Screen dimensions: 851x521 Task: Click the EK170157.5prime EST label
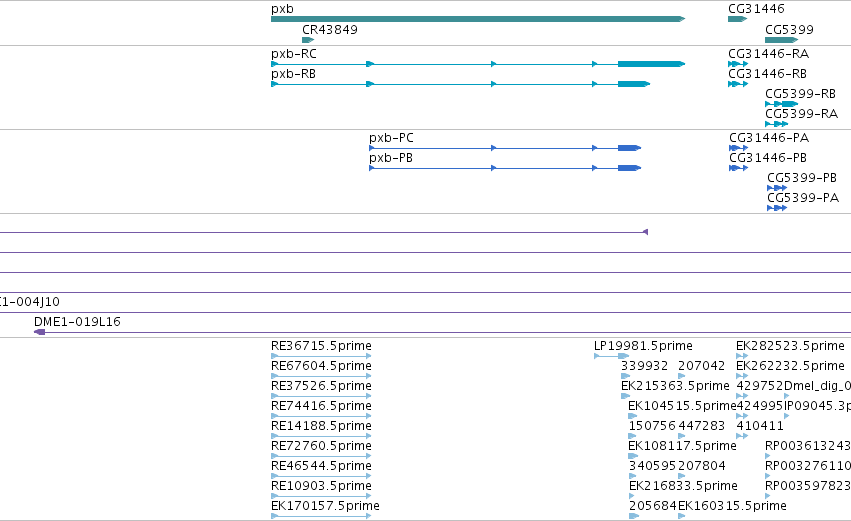(325, 506)
